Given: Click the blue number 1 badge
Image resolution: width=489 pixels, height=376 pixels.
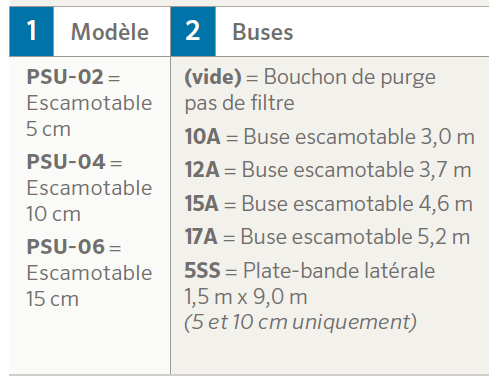Looking at the screenshot, I should point(31,31).
